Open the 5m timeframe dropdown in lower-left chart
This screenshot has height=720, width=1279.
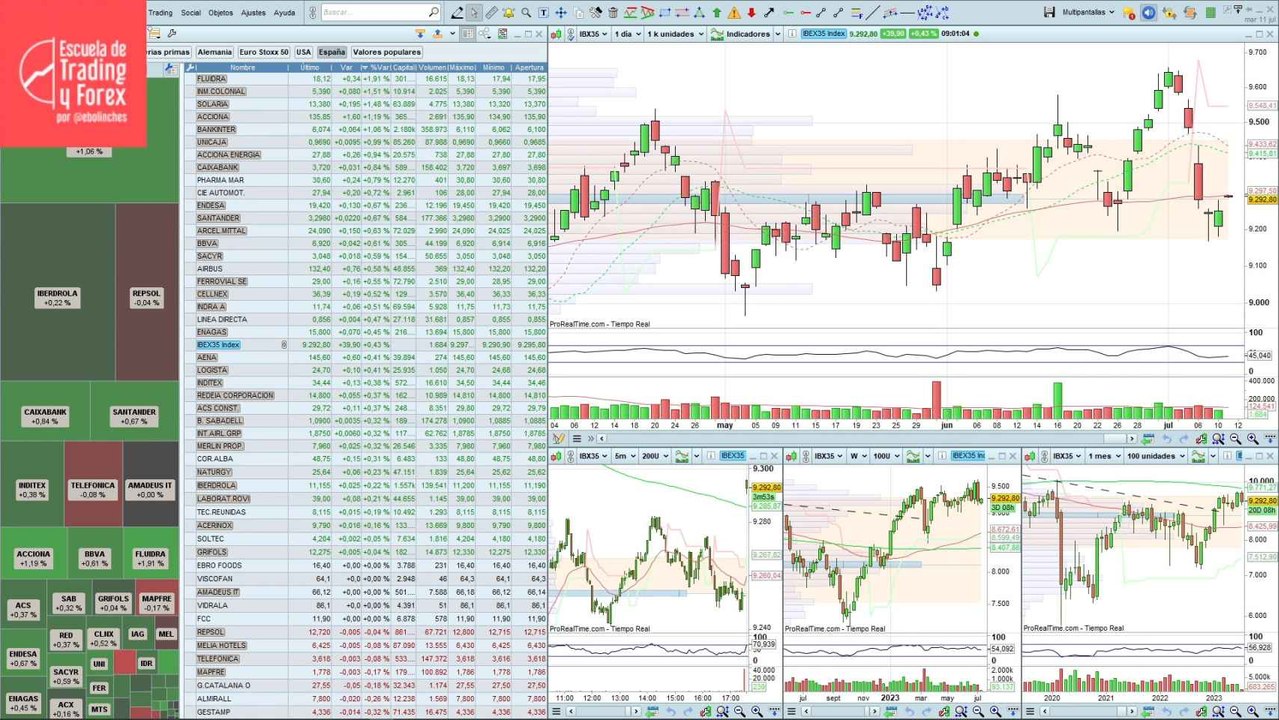pos(624,456)
